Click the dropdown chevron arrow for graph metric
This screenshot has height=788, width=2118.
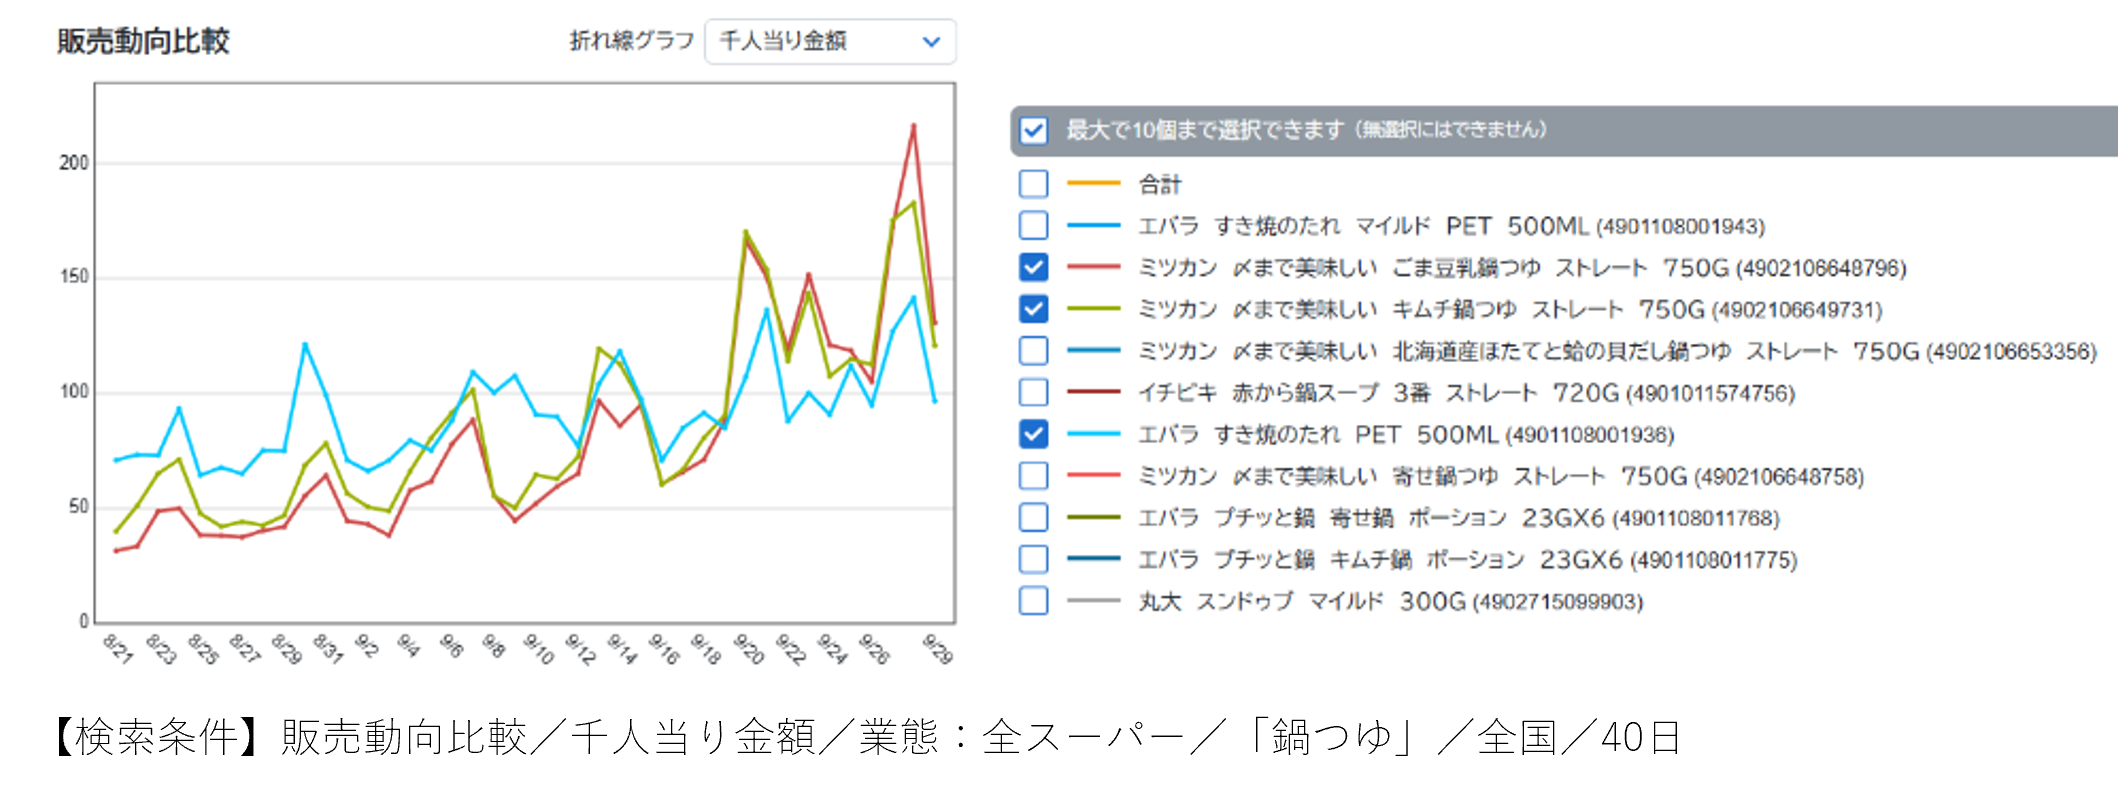point(931,42)
